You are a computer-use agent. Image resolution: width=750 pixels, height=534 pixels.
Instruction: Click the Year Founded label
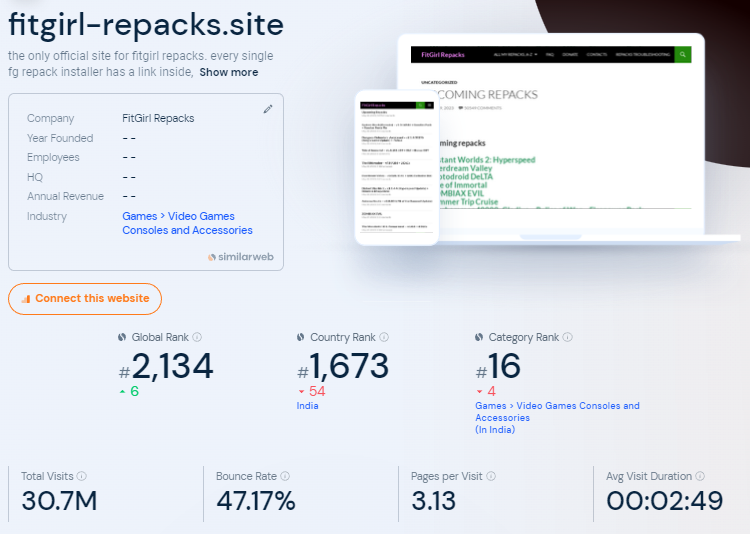point(60,138)
